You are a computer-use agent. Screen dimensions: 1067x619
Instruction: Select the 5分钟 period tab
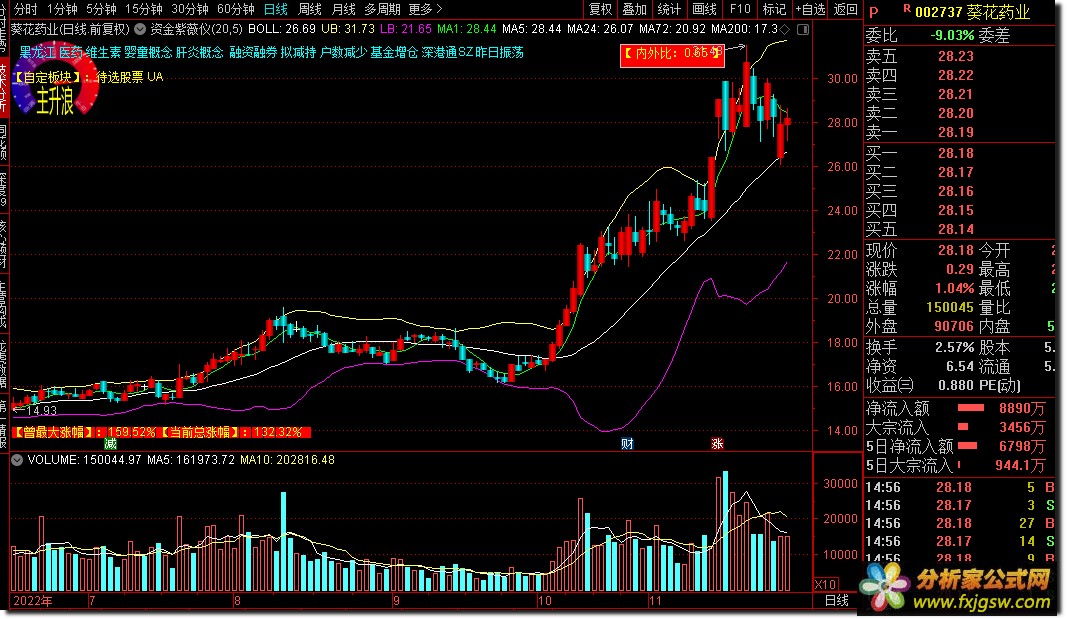point(101,9)
